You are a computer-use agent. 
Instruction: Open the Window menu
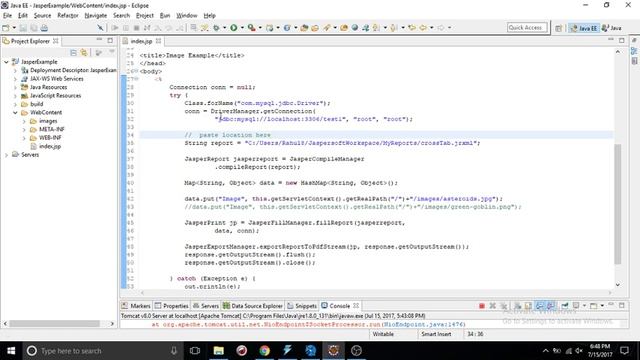coord(187,16)
